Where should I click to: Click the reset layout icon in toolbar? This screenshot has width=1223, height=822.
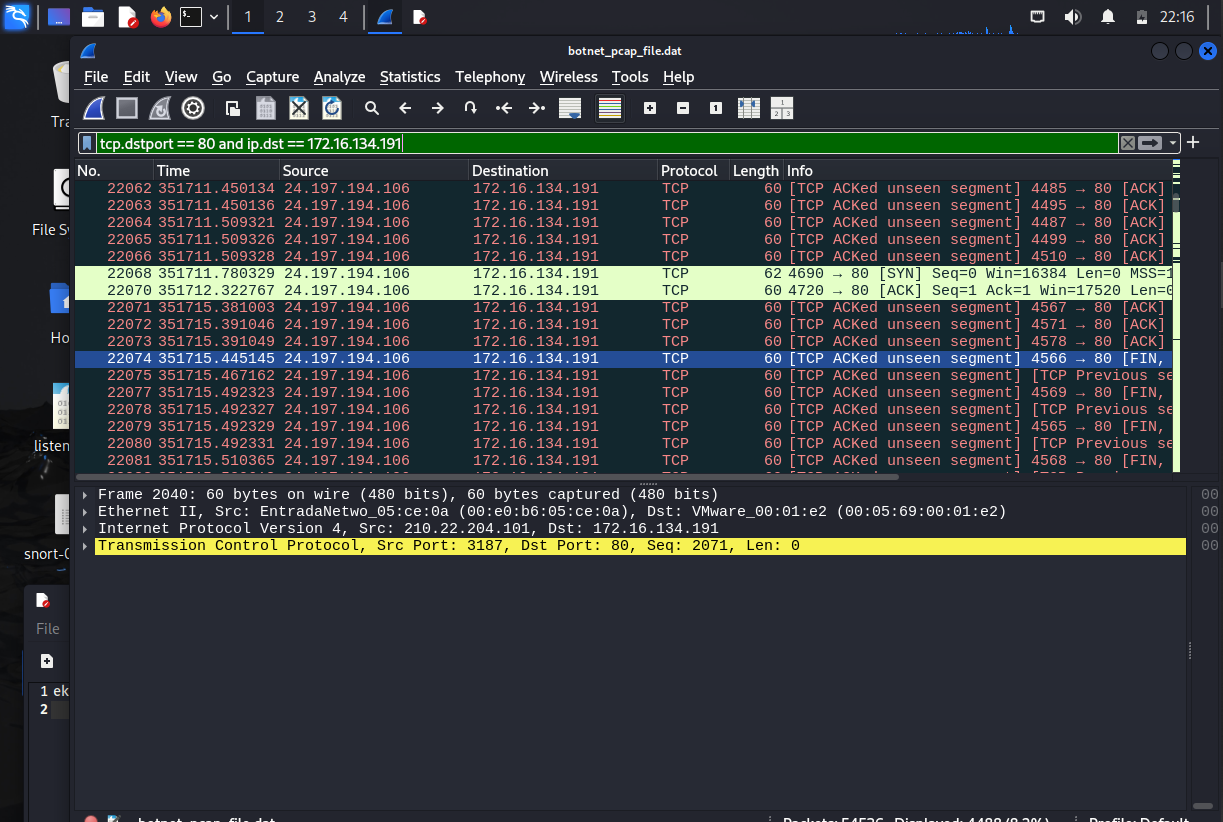coord(782,108)
